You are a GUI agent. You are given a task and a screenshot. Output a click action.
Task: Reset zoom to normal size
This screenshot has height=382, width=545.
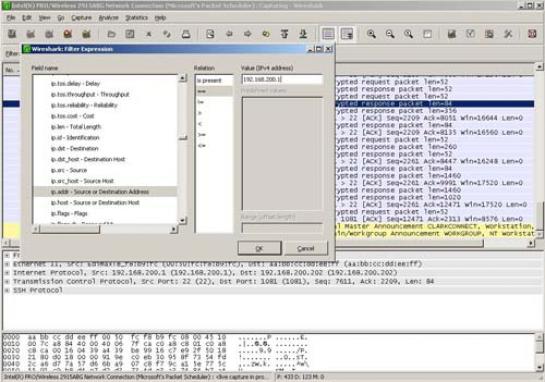(408, 34)
